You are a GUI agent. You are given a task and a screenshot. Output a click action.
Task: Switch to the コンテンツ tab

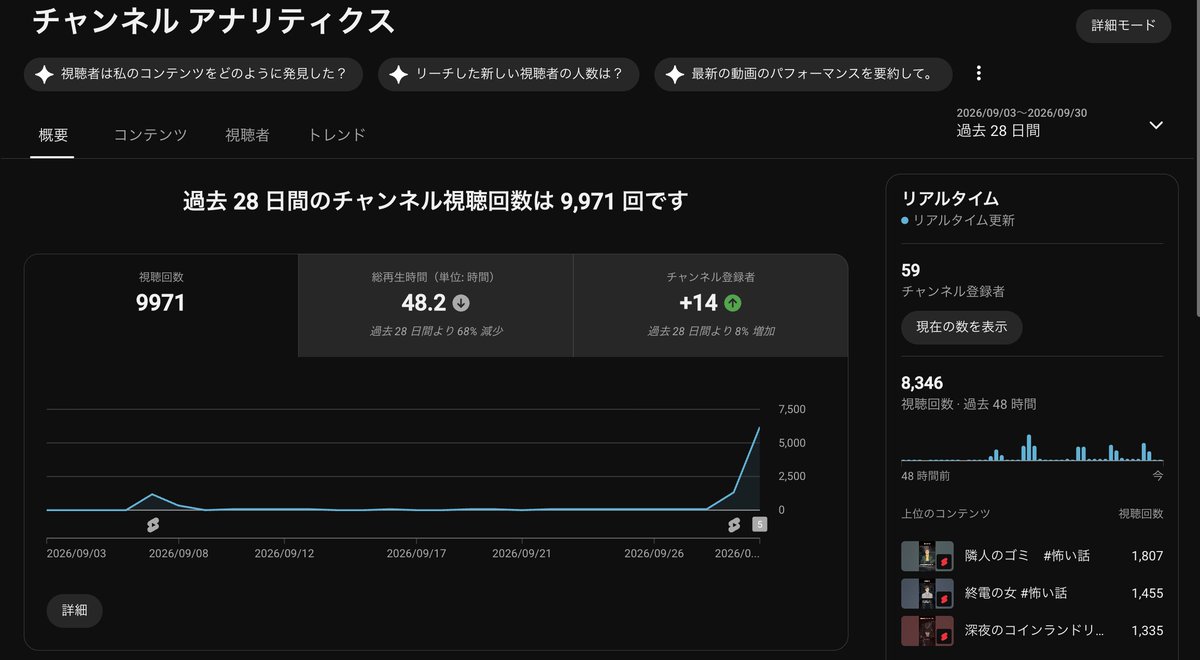(x=150, y=135)
